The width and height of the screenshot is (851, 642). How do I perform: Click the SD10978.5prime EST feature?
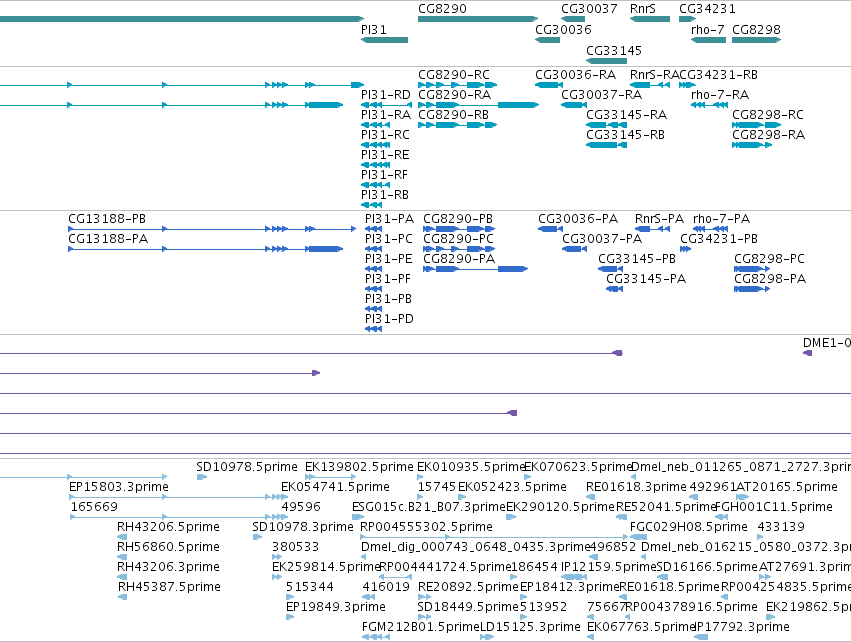(x=201, y=477)
